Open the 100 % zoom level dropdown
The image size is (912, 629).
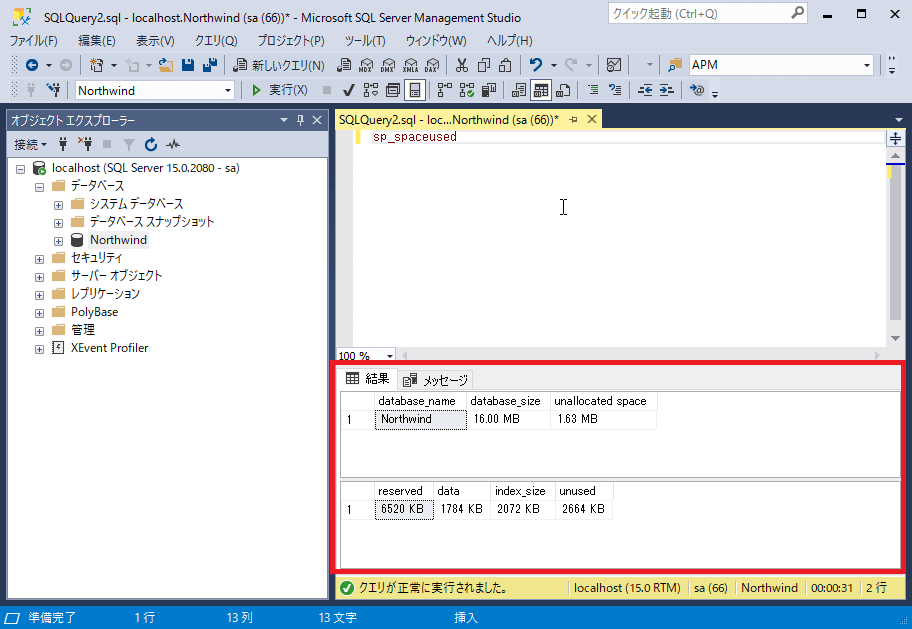click(389, 355)
